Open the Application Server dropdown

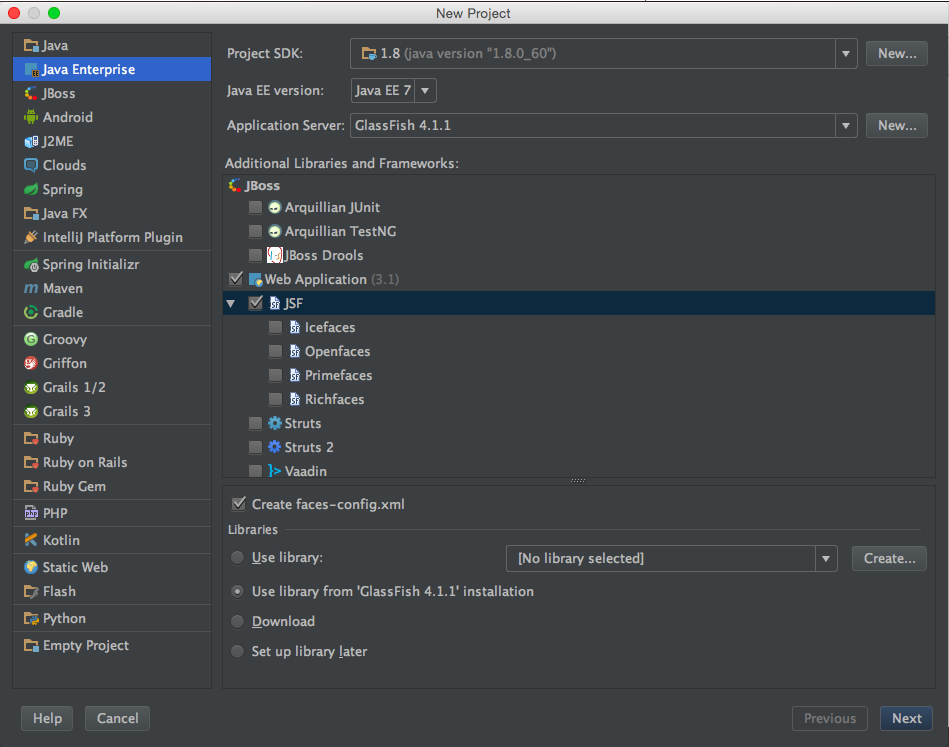point(846,125)
